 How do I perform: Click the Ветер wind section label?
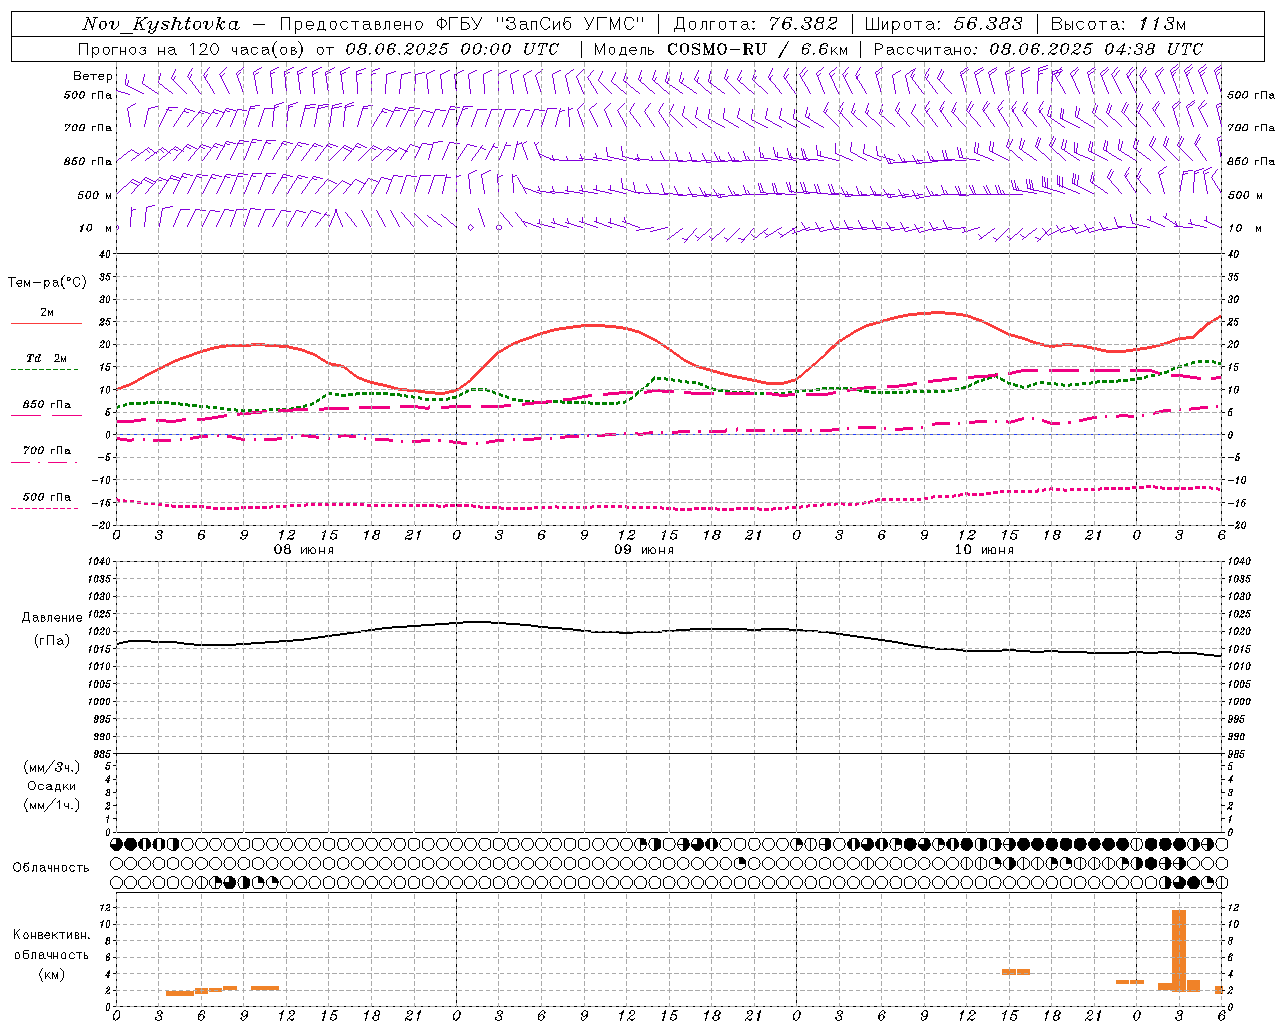coord(92,76)
